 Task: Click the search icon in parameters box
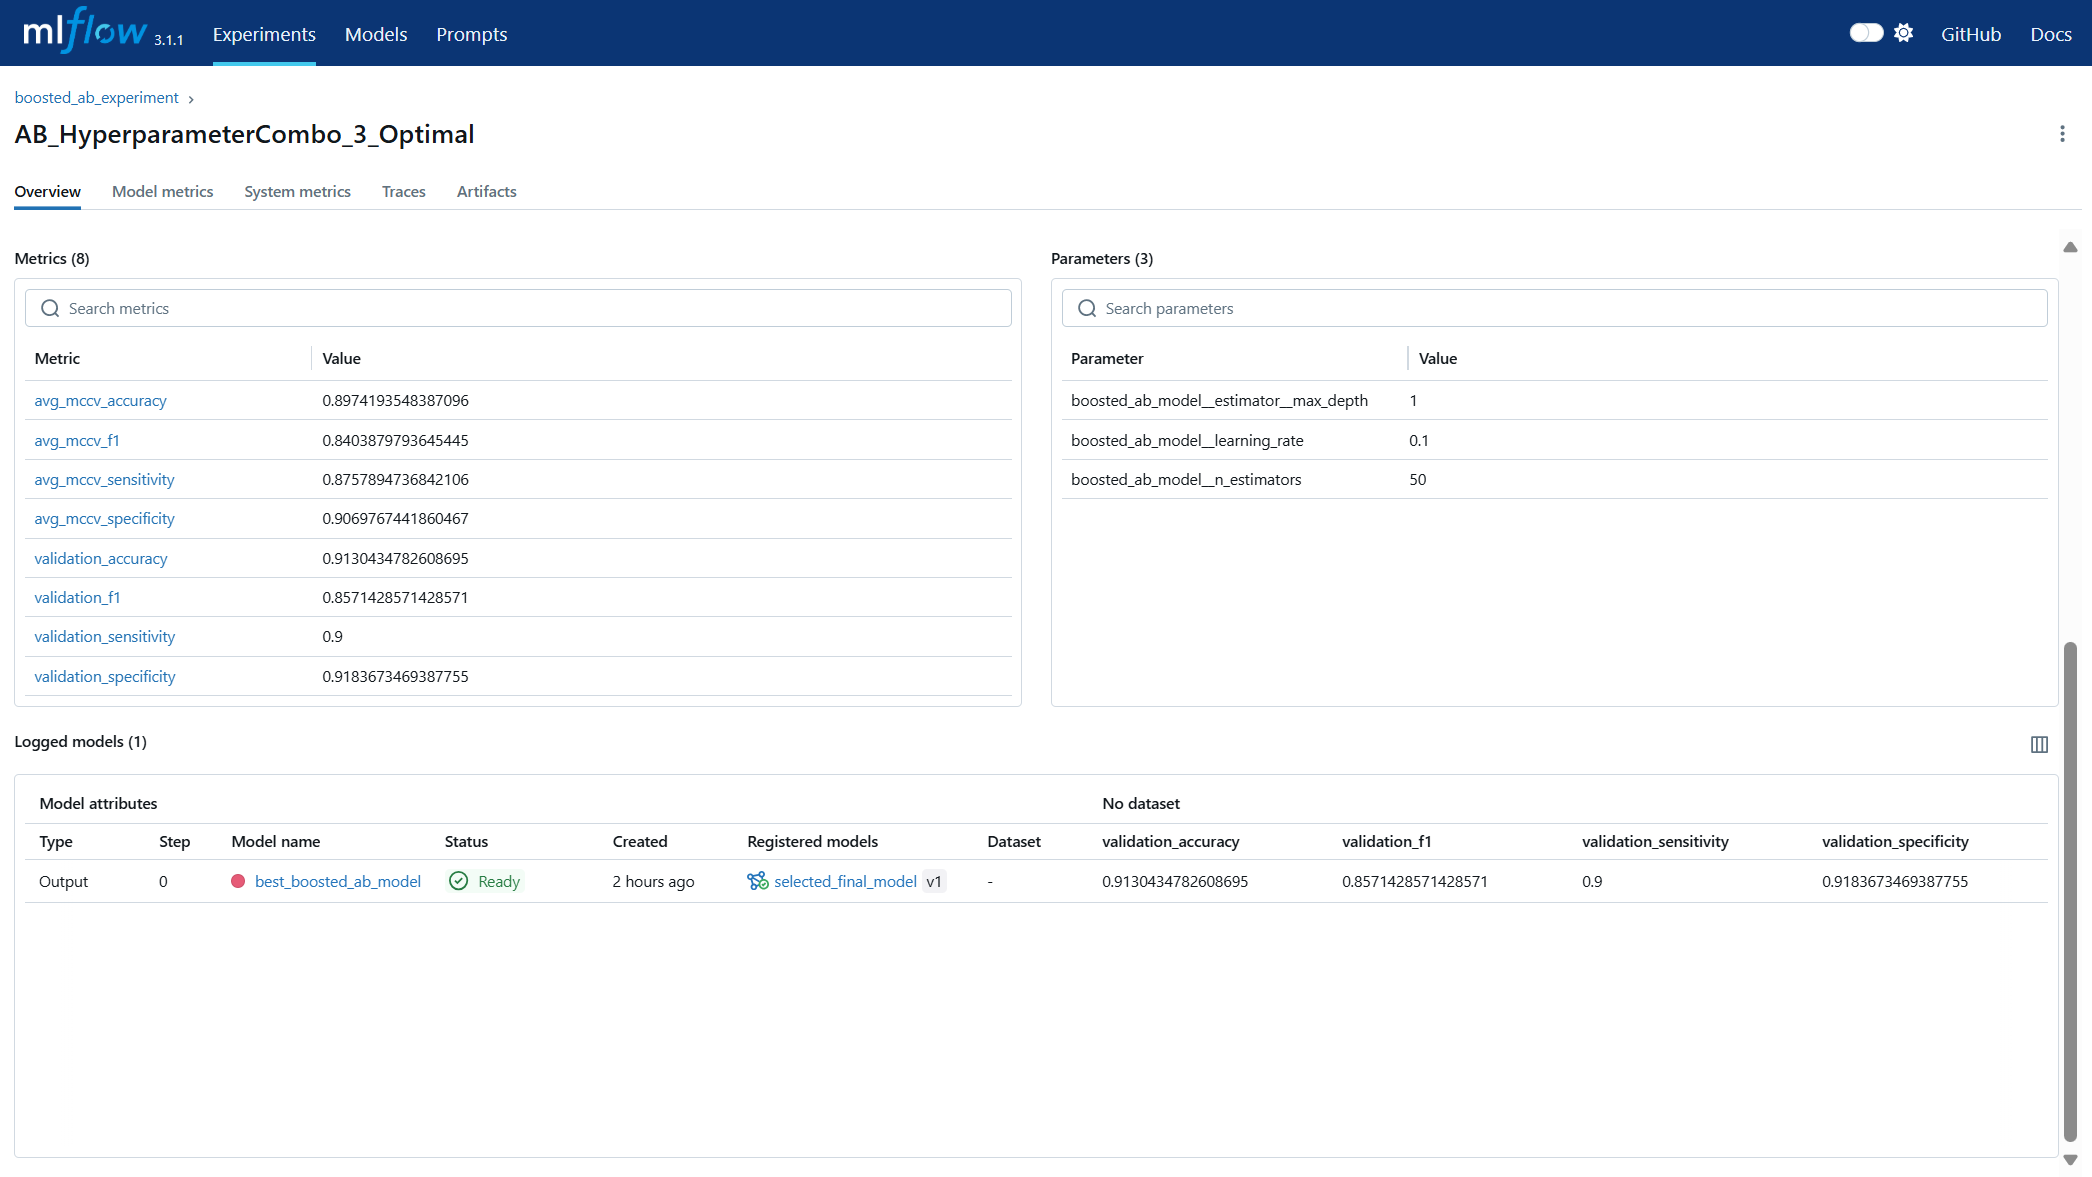point(1087,308)
